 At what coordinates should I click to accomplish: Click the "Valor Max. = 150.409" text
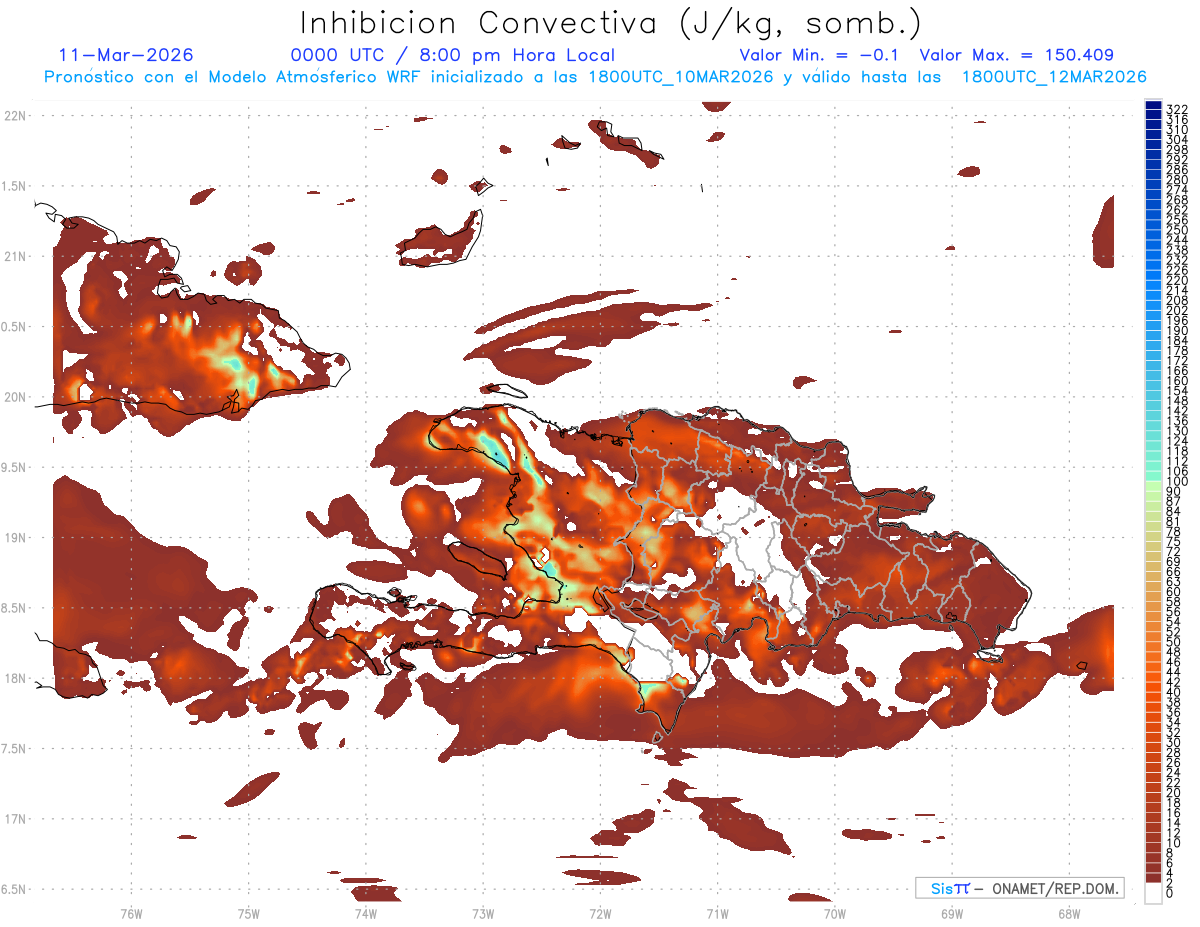tap(1016, 55)
